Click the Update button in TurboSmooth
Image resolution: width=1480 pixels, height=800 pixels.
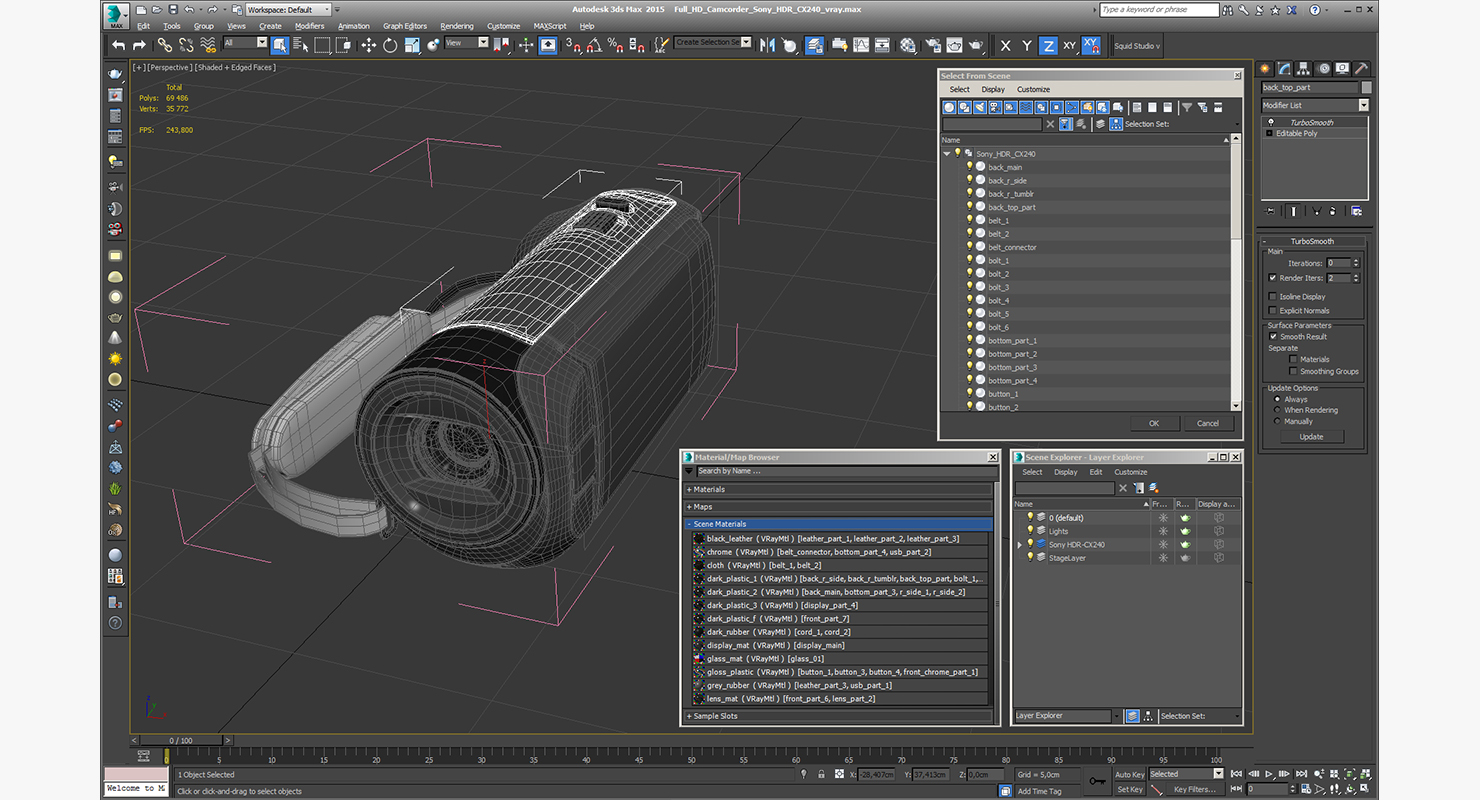[x=1311, y=437]
